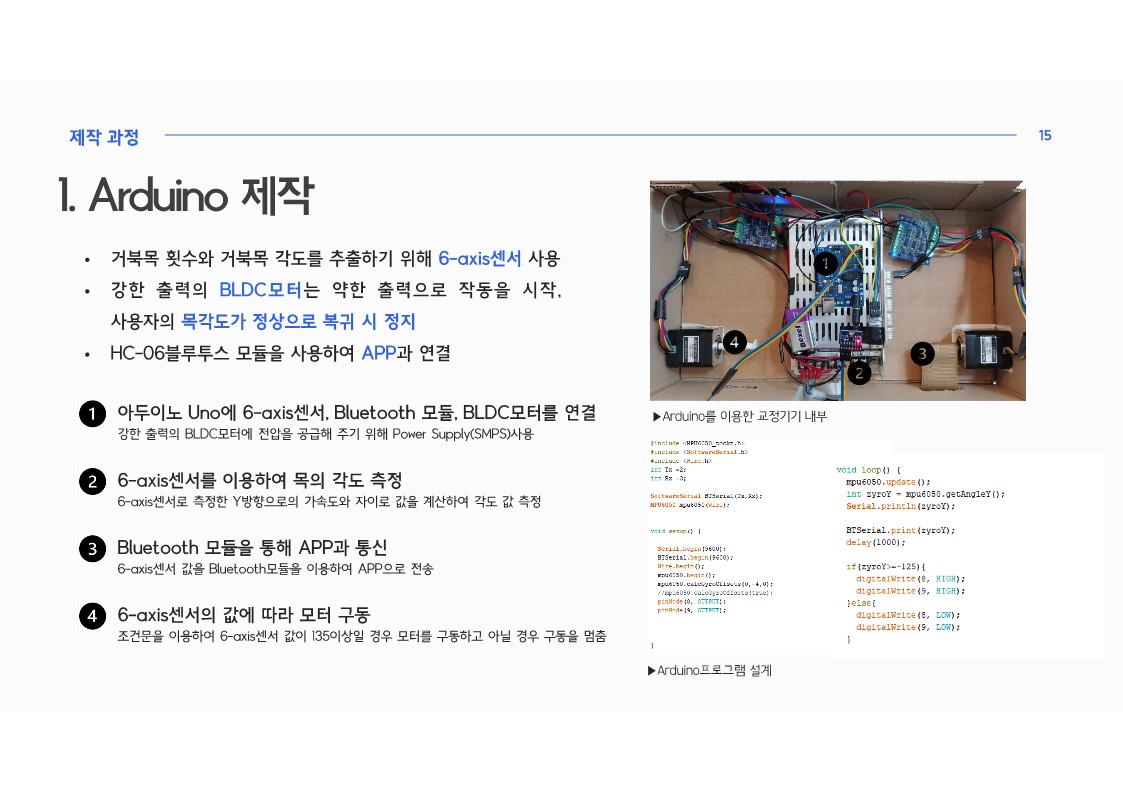The width and height of the screenshot is (1123, 793).
Task: Click the Arduino프로그램 설계 caption
Action: click(x=711, y=670)
